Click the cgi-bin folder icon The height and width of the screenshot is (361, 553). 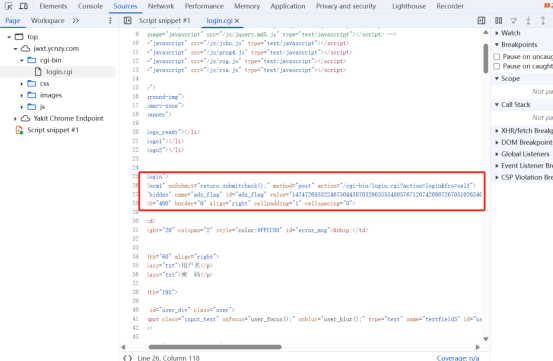coord(32,60)
